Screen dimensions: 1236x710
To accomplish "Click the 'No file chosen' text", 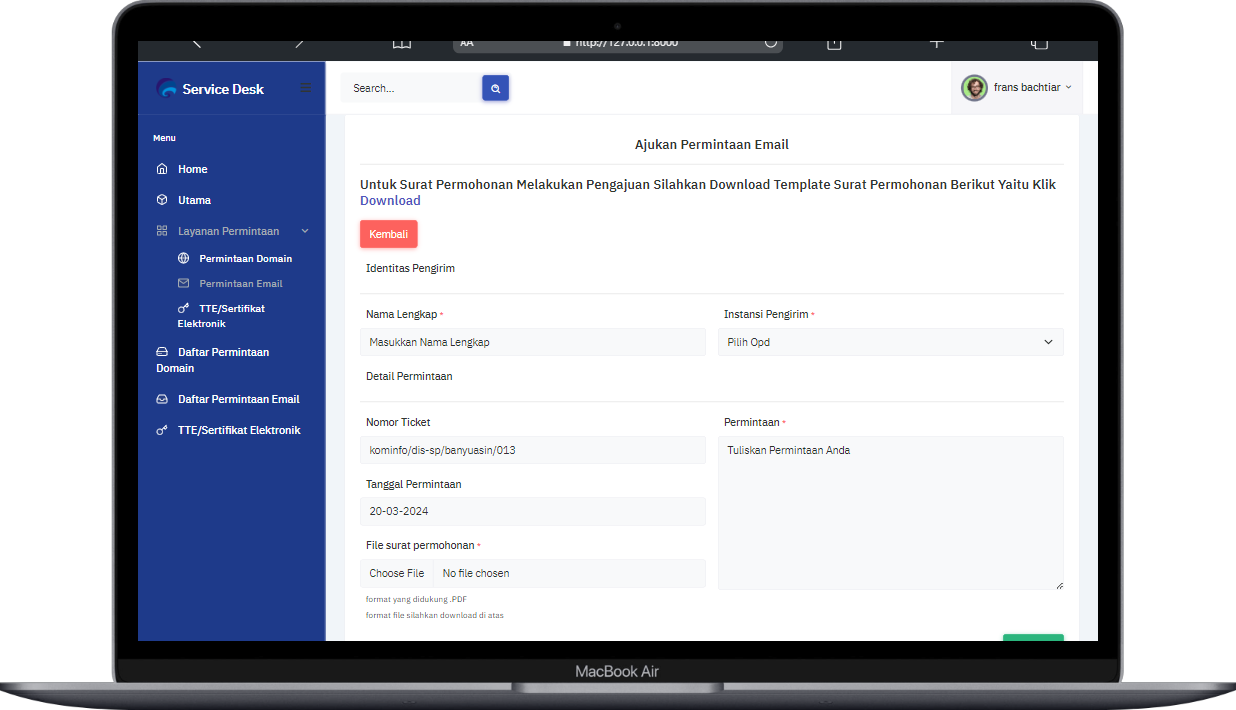I will 476,573.
